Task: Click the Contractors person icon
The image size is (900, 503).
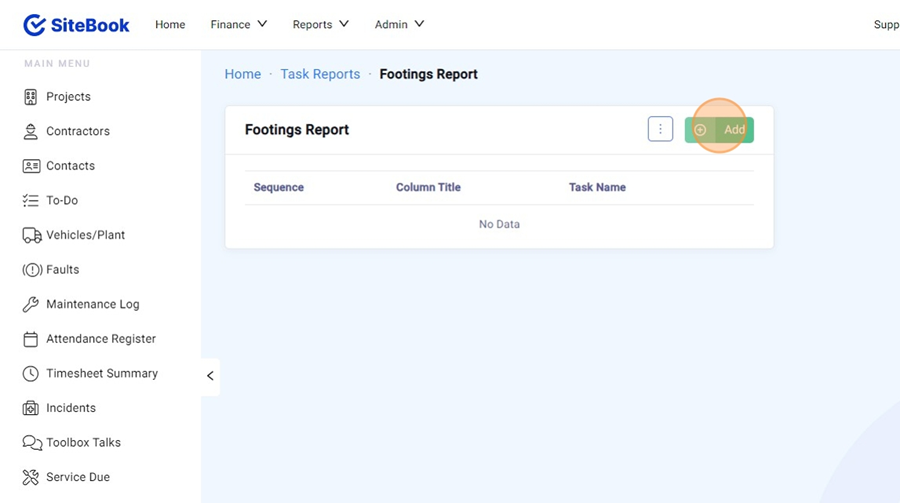Action: pyautogui.click(x=30, y=131)
